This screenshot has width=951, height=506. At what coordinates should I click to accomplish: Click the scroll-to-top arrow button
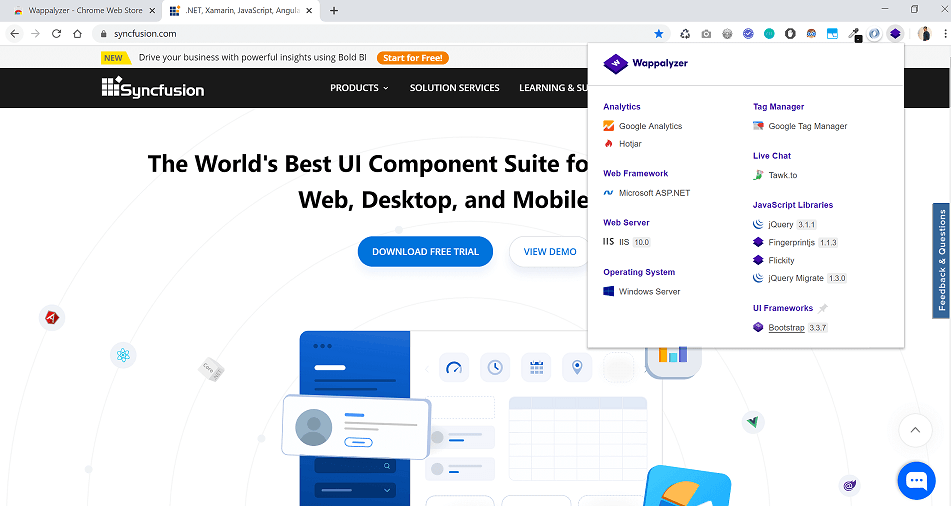[915, 430]
